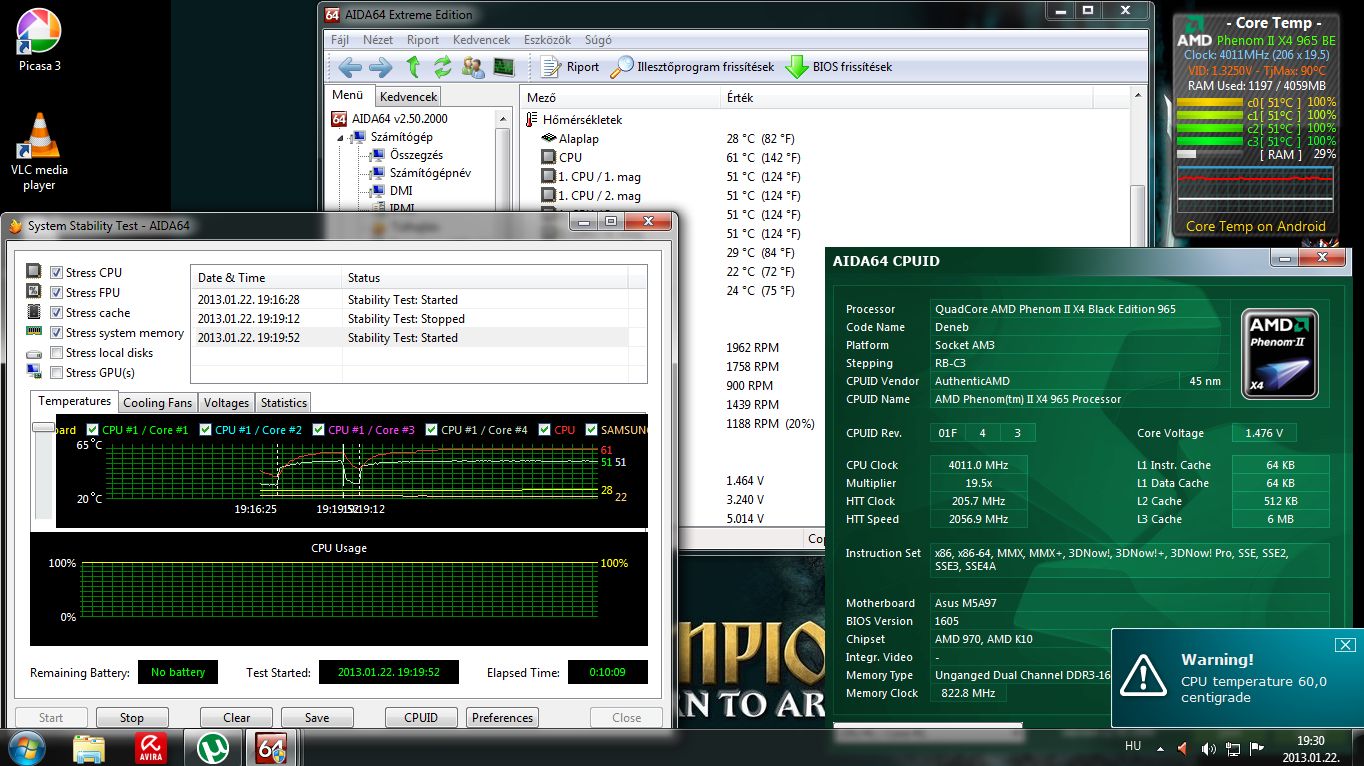Enable the Stress local disks checkbox

coord(57,353)
